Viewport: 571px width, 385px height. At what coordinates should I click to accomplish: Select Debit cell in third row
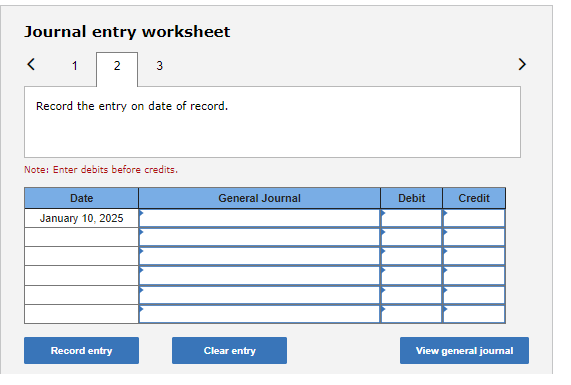411,256
